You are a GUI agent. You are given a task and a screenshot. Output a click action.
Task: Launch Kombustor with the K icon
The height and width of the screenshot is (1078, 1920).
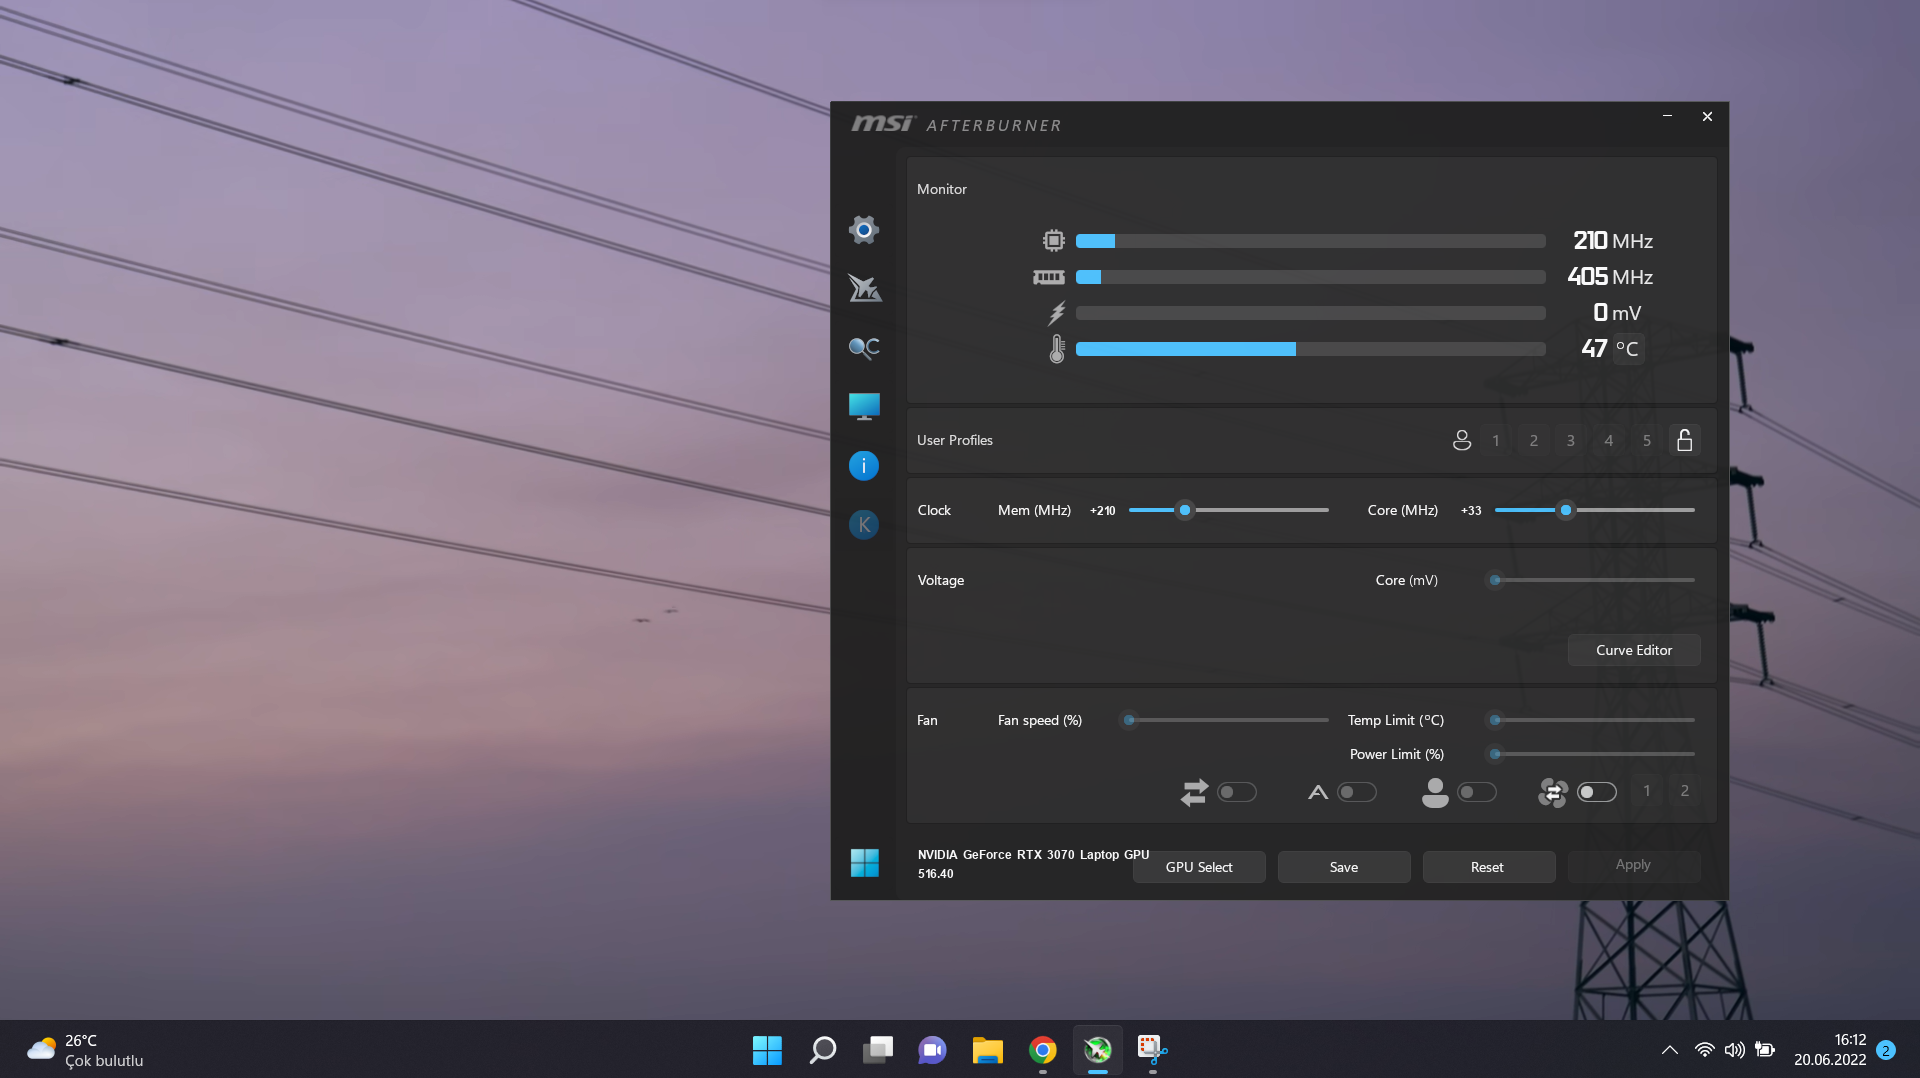click(x=864, y=525)
